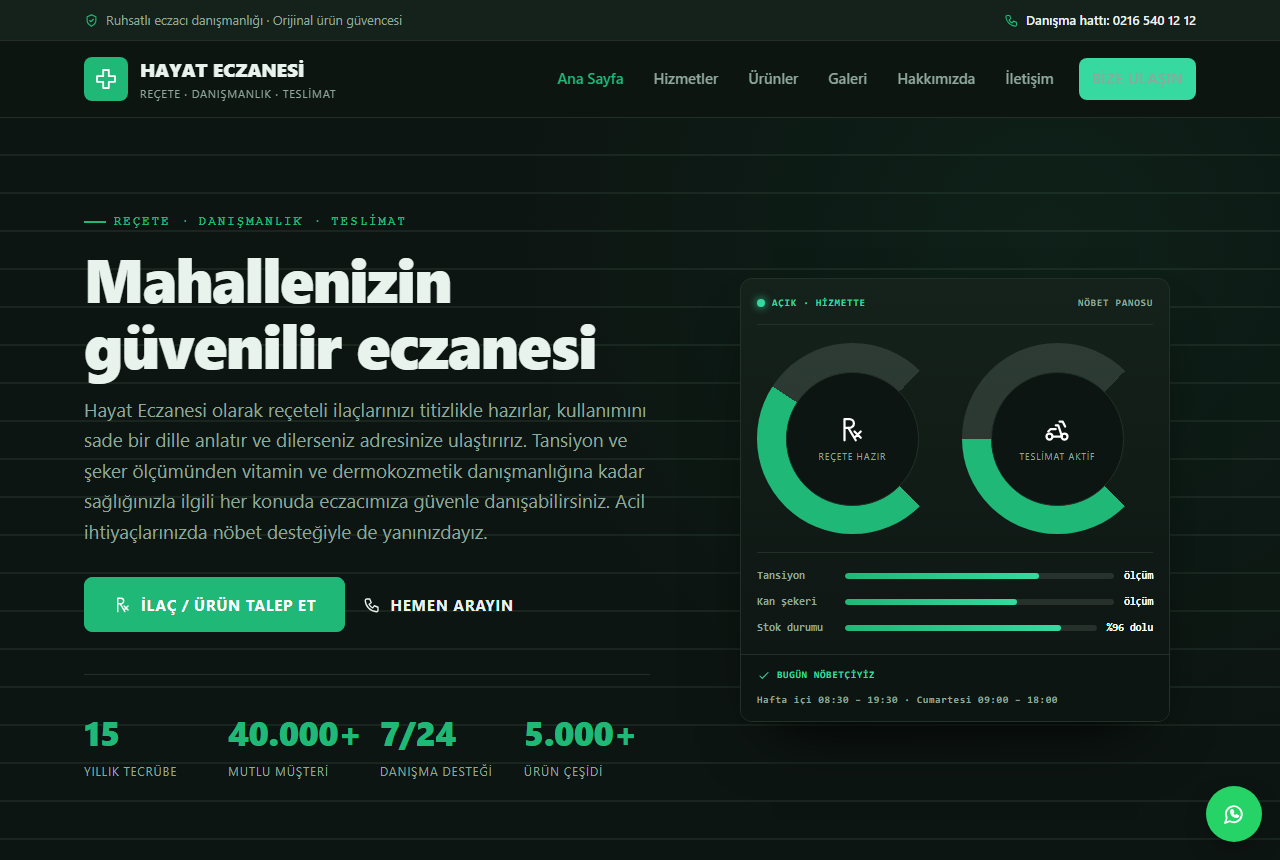This screenshot has height=860, width=1280.
Task: Click the Stok durumu progress bar
Action: (x=970, y=628)
